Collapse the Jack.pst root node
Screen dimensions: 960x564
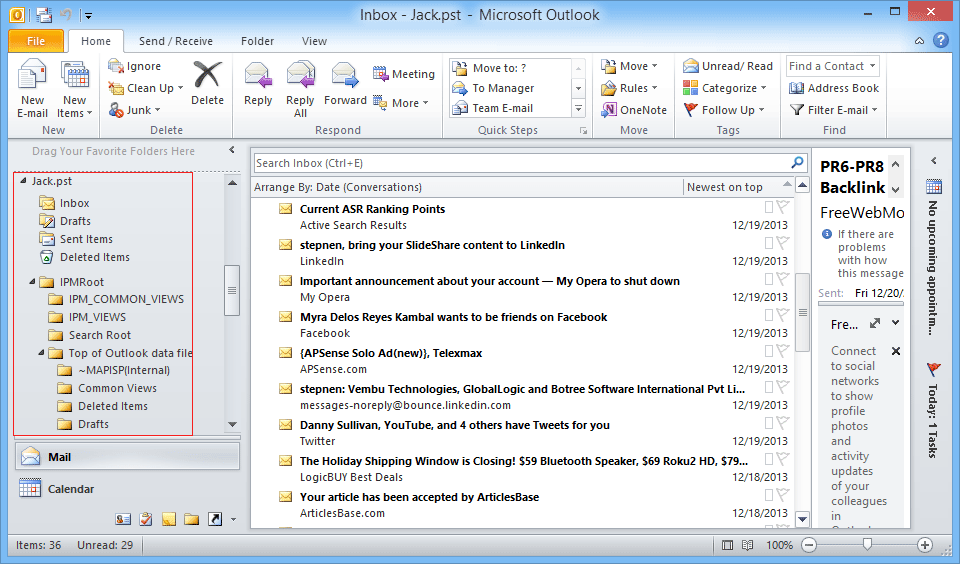click(x=24, y=181)
